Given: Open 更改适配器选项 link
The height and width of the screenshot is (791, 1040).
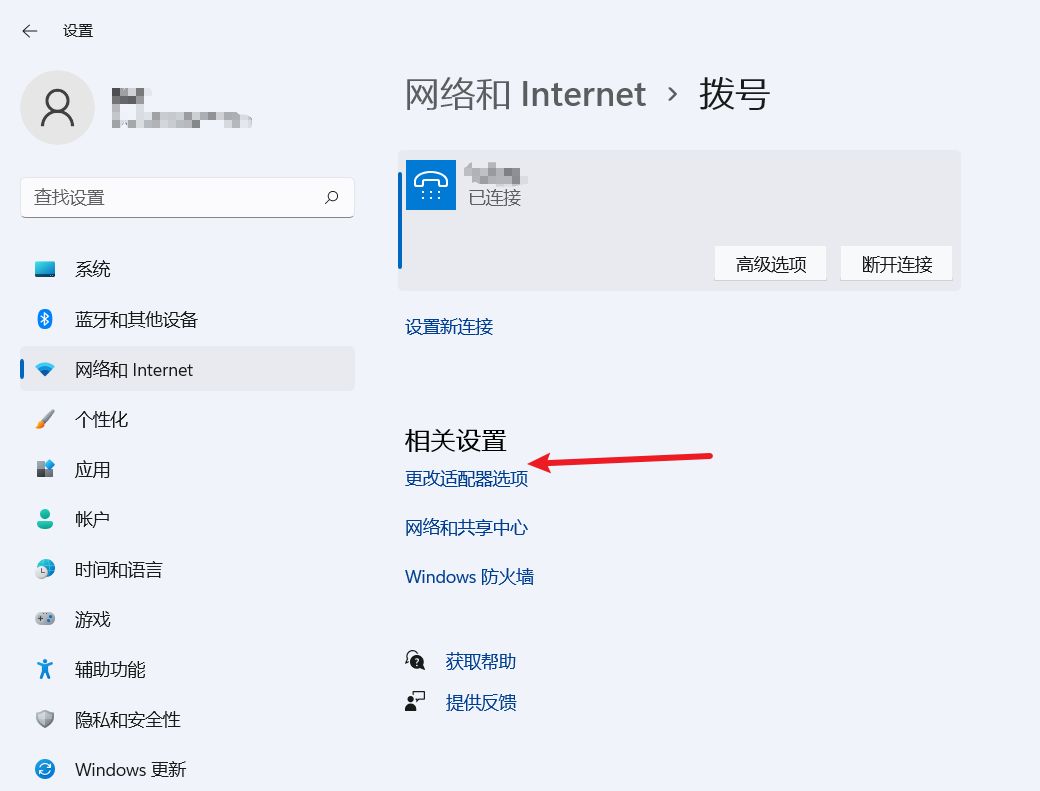Looking at the screenshot, I should (x=466, y=478).
